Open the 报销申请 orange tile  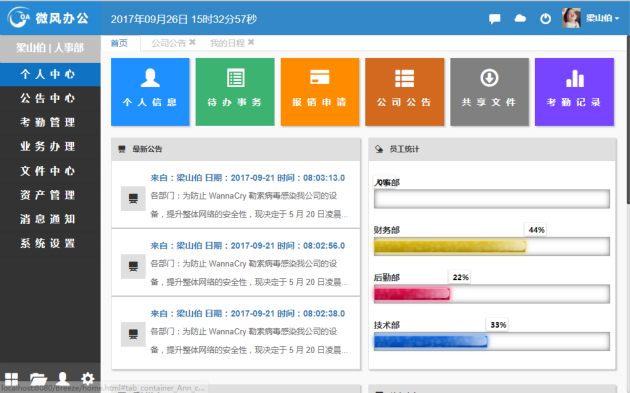click(320, 92)
